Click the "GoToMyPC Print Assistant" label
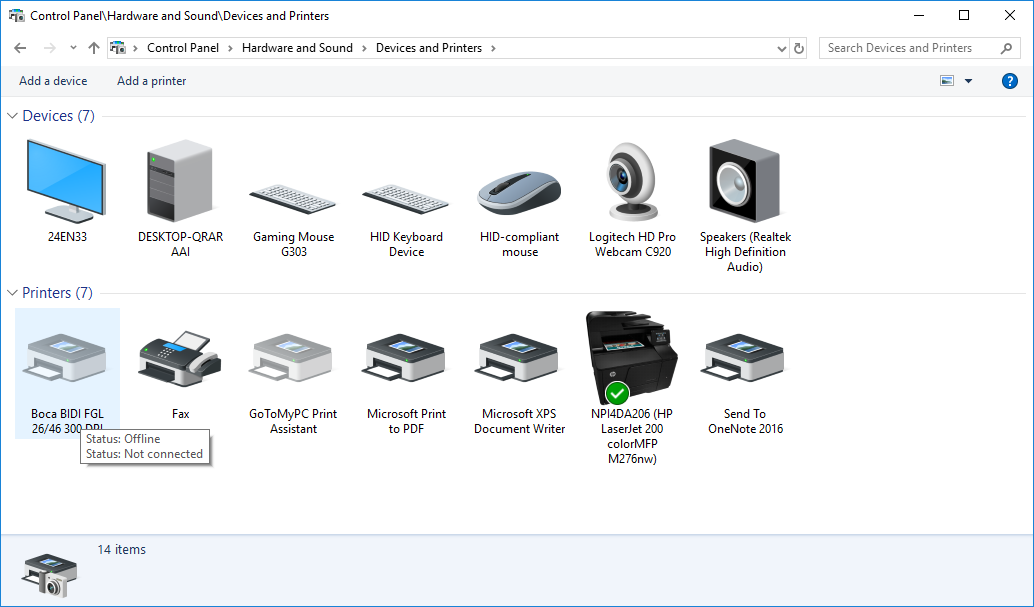The image size is (1034, 607). click(x=293, y=421)
